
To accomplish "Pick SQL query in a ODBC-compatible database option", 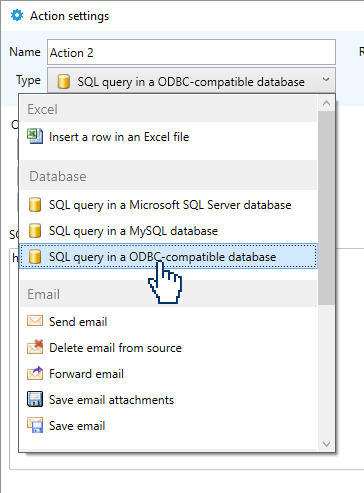I will click(168, 257).
